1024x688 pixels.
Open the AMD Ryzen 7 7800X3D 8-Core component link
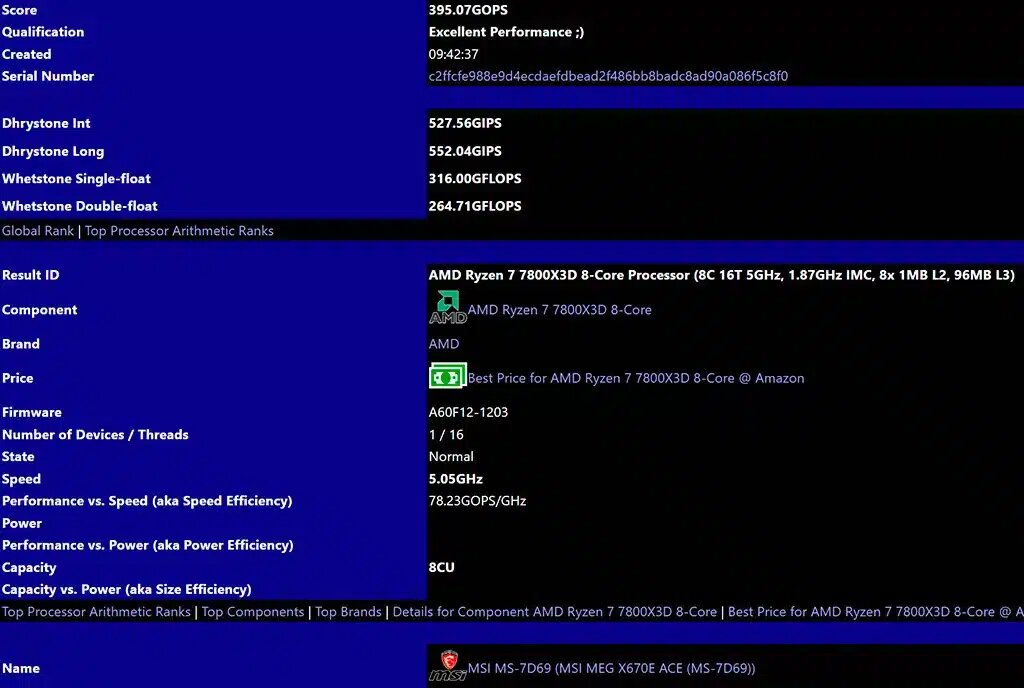pos(560,310)
